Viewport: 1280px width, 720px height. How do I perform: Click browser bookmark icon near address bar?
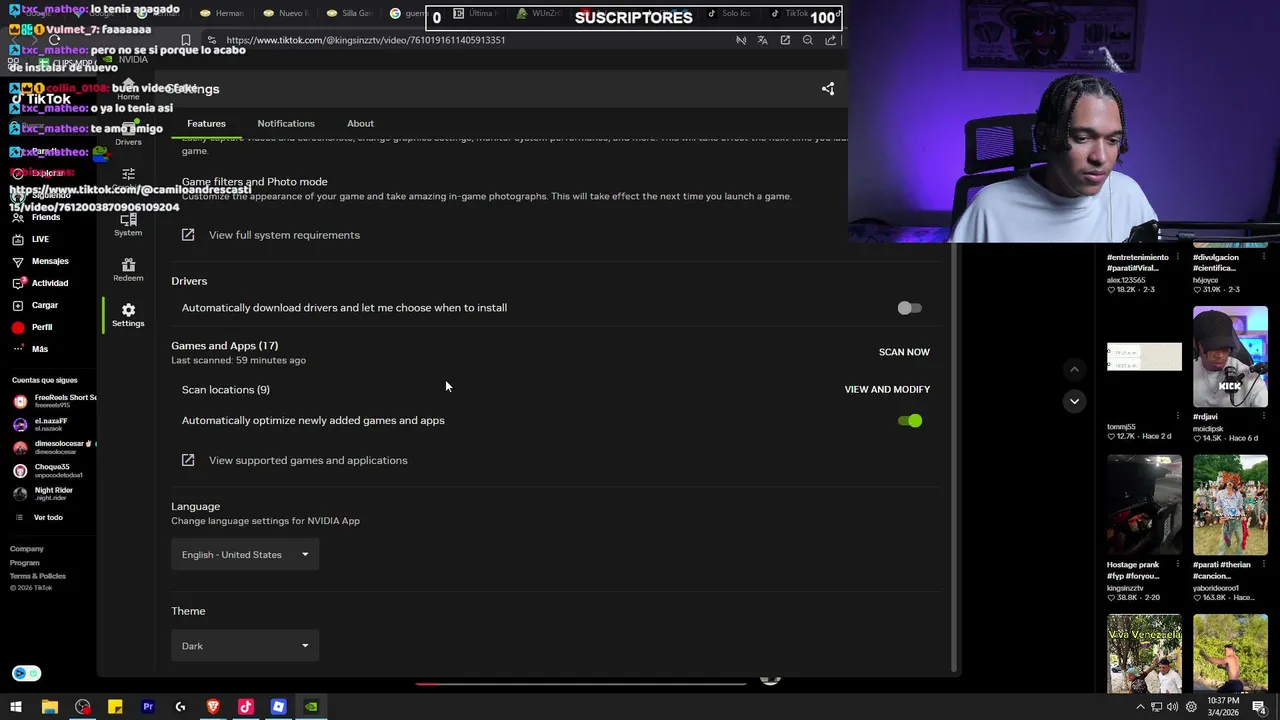click(186, 40)
